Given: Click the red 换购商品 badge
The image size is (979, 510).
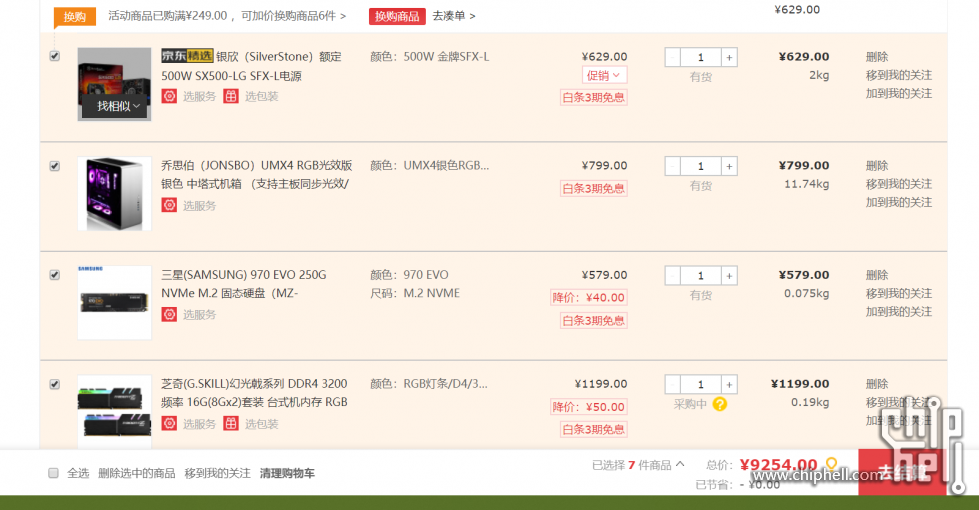Looking at the screenshot, I should click(x=397, y=16).
